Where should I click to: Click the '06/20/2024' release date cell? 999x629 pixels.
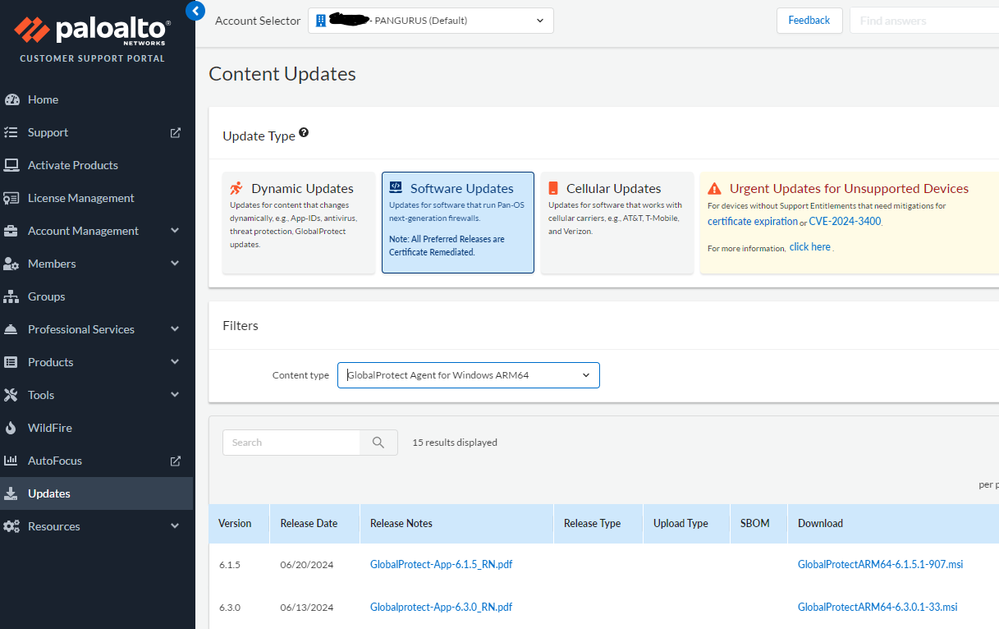click(306, 565)
